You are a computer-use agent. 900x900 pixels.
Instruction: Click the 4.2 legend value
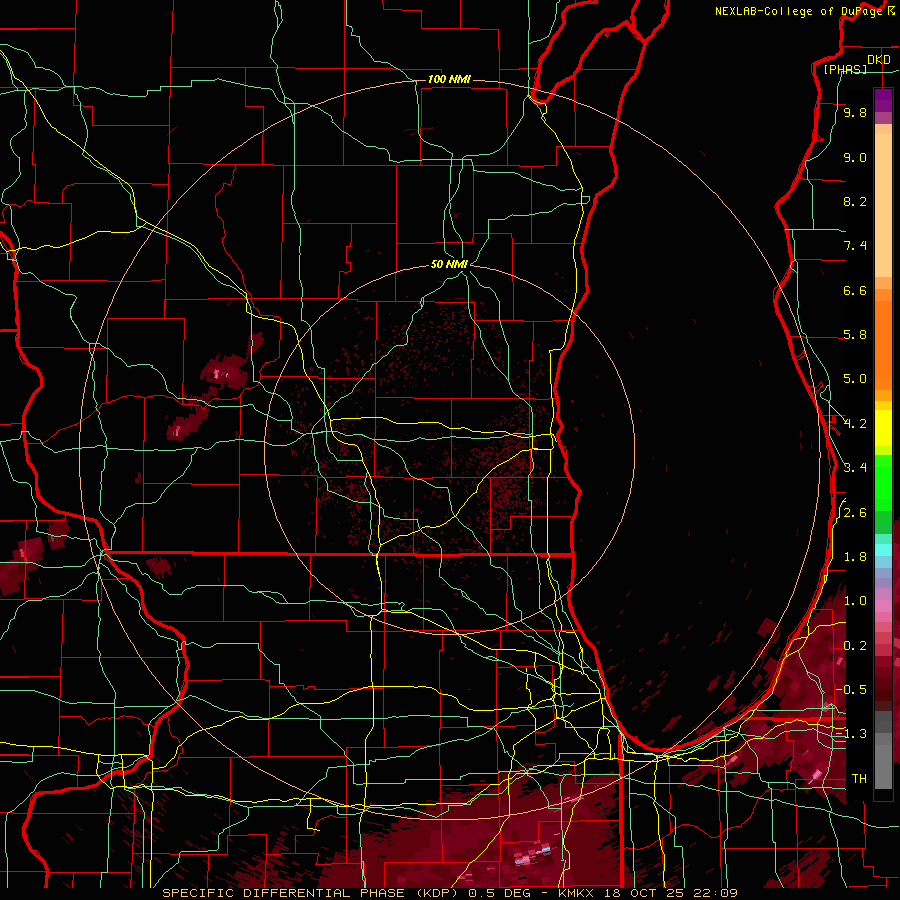[855, 424]
